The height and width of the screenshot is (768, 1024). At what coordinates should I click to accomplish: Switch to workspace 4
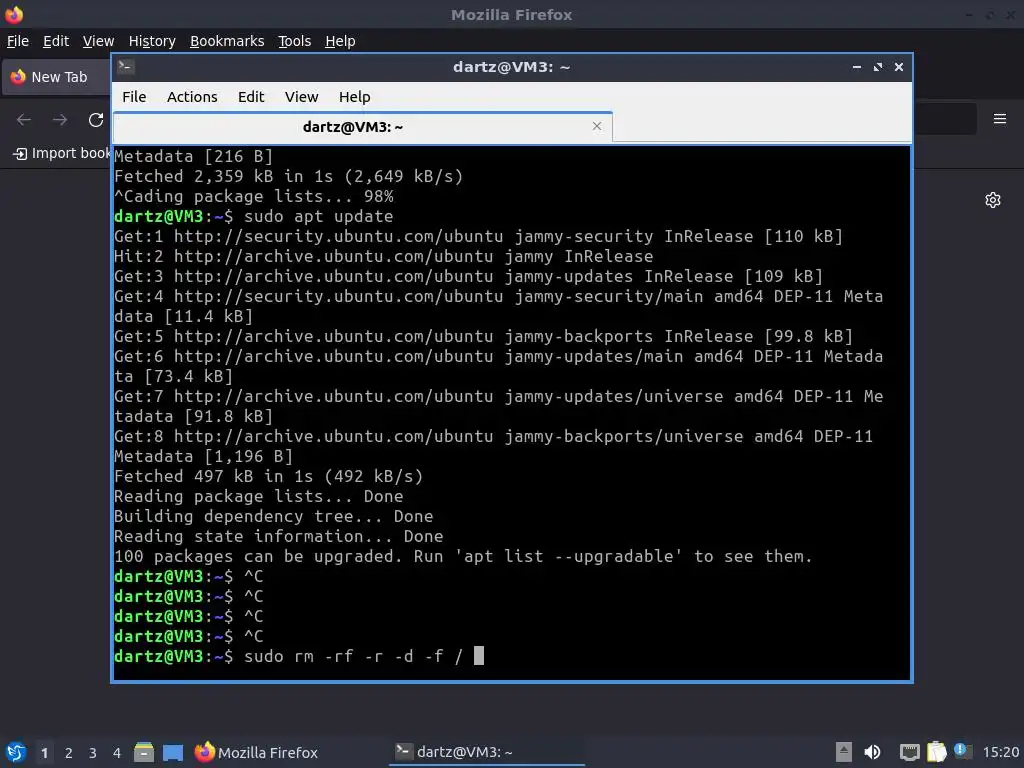pos(117,753)
